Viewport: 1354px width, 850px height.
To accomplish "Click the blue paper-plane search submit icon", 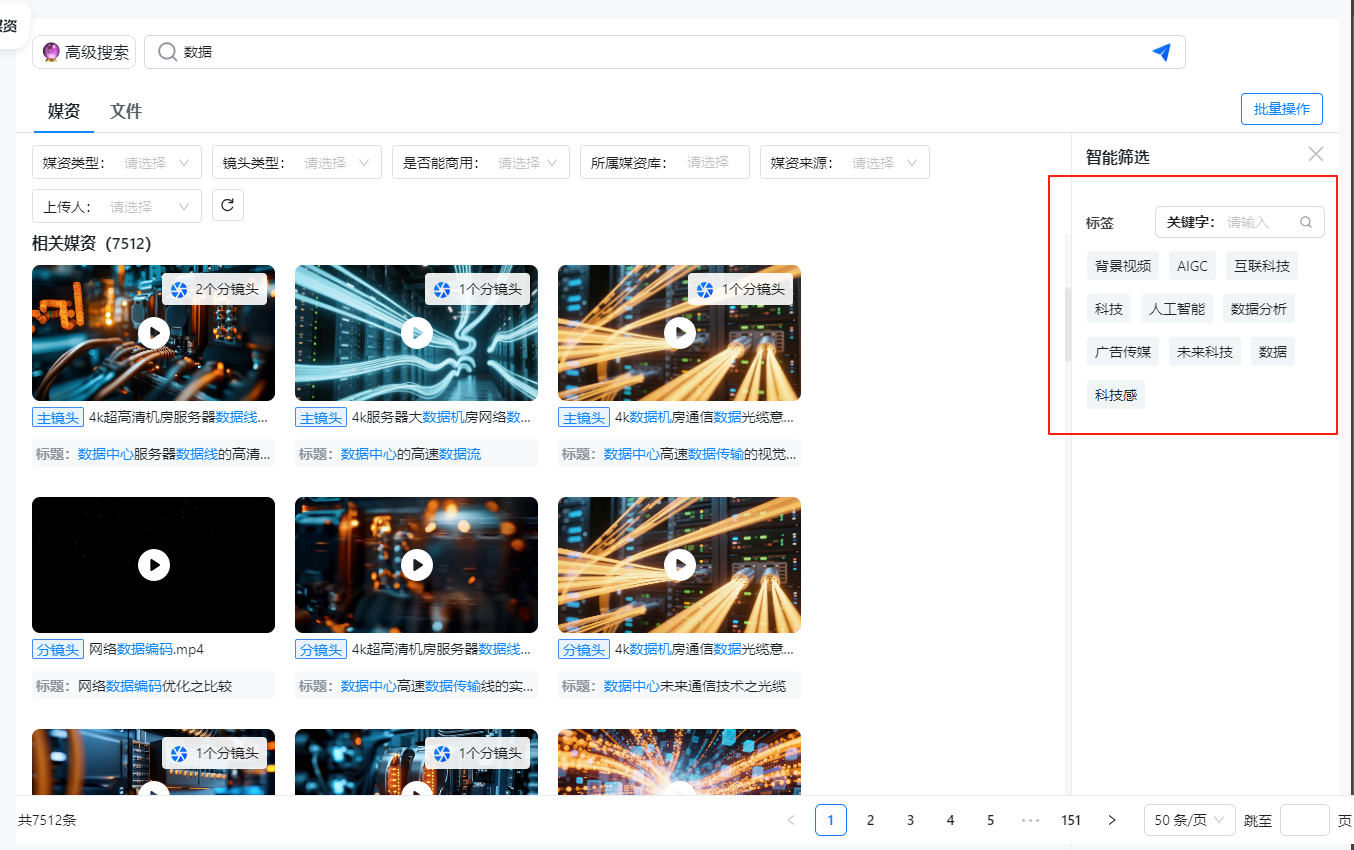I will pyautogui.click(x=1161, y=52).
